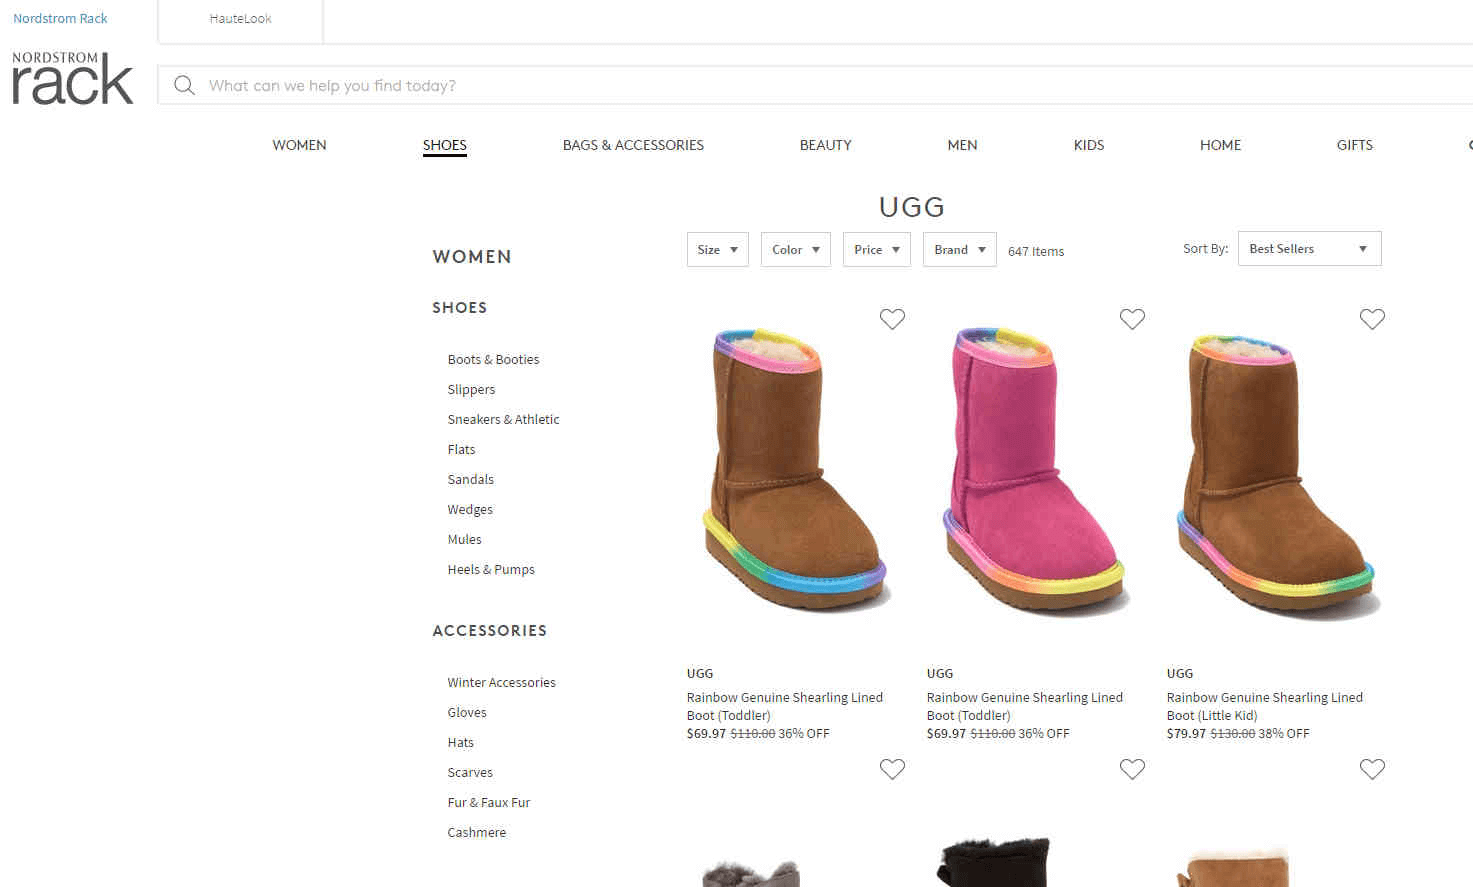Open the SHOES navigation menu
The width and height of the screenshot is (1473, 887).
444,145
